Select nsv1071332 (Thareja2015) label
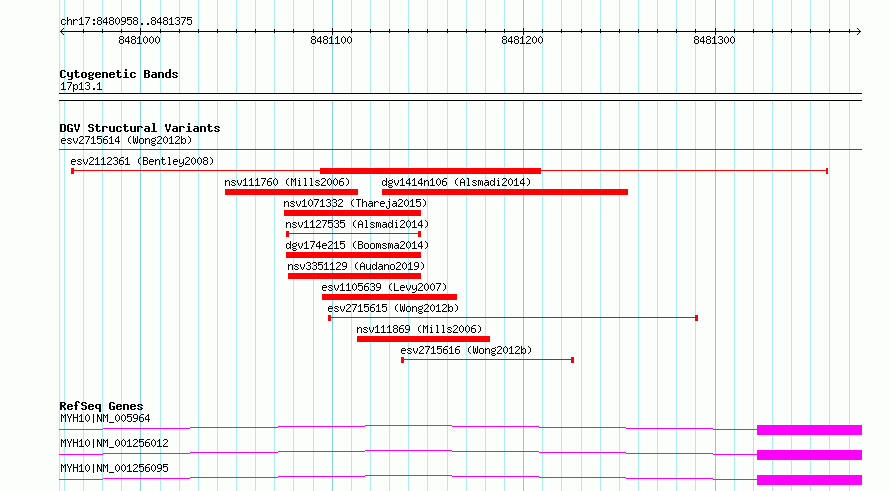 coord(355,203)
